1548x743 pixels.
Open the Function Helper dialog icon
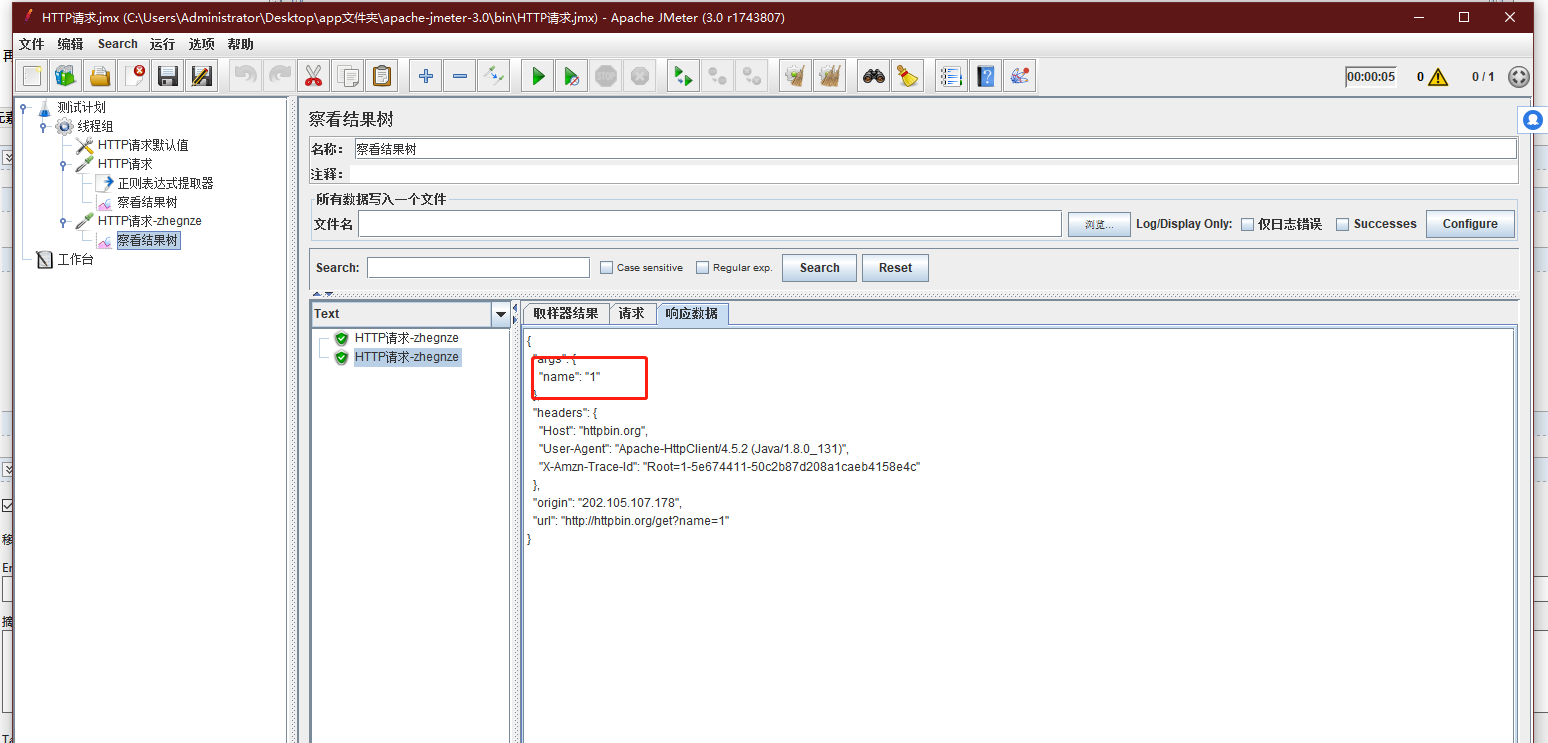(951, 76)
